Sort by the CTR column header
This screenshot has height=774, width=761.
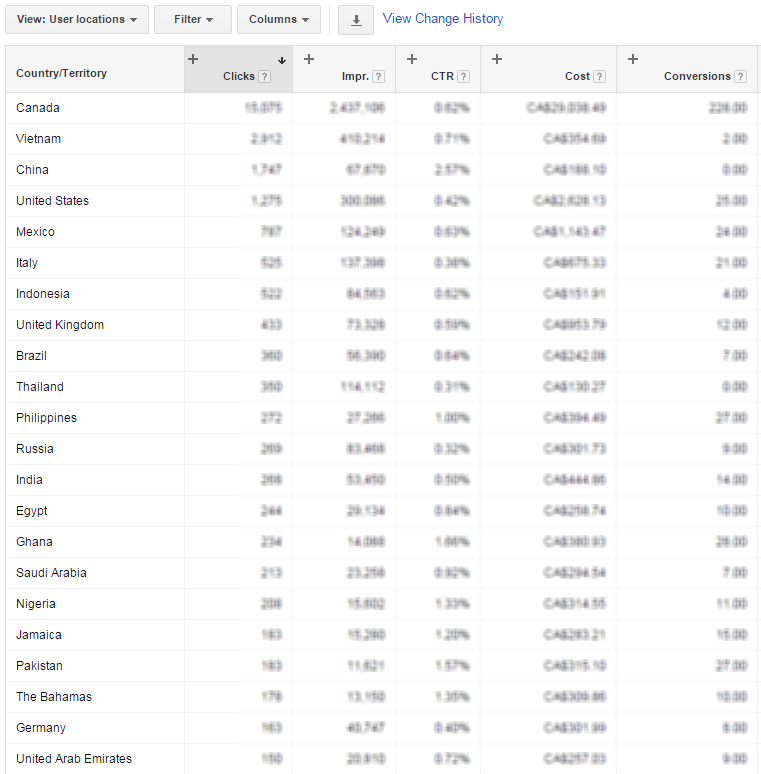point(442,77)
